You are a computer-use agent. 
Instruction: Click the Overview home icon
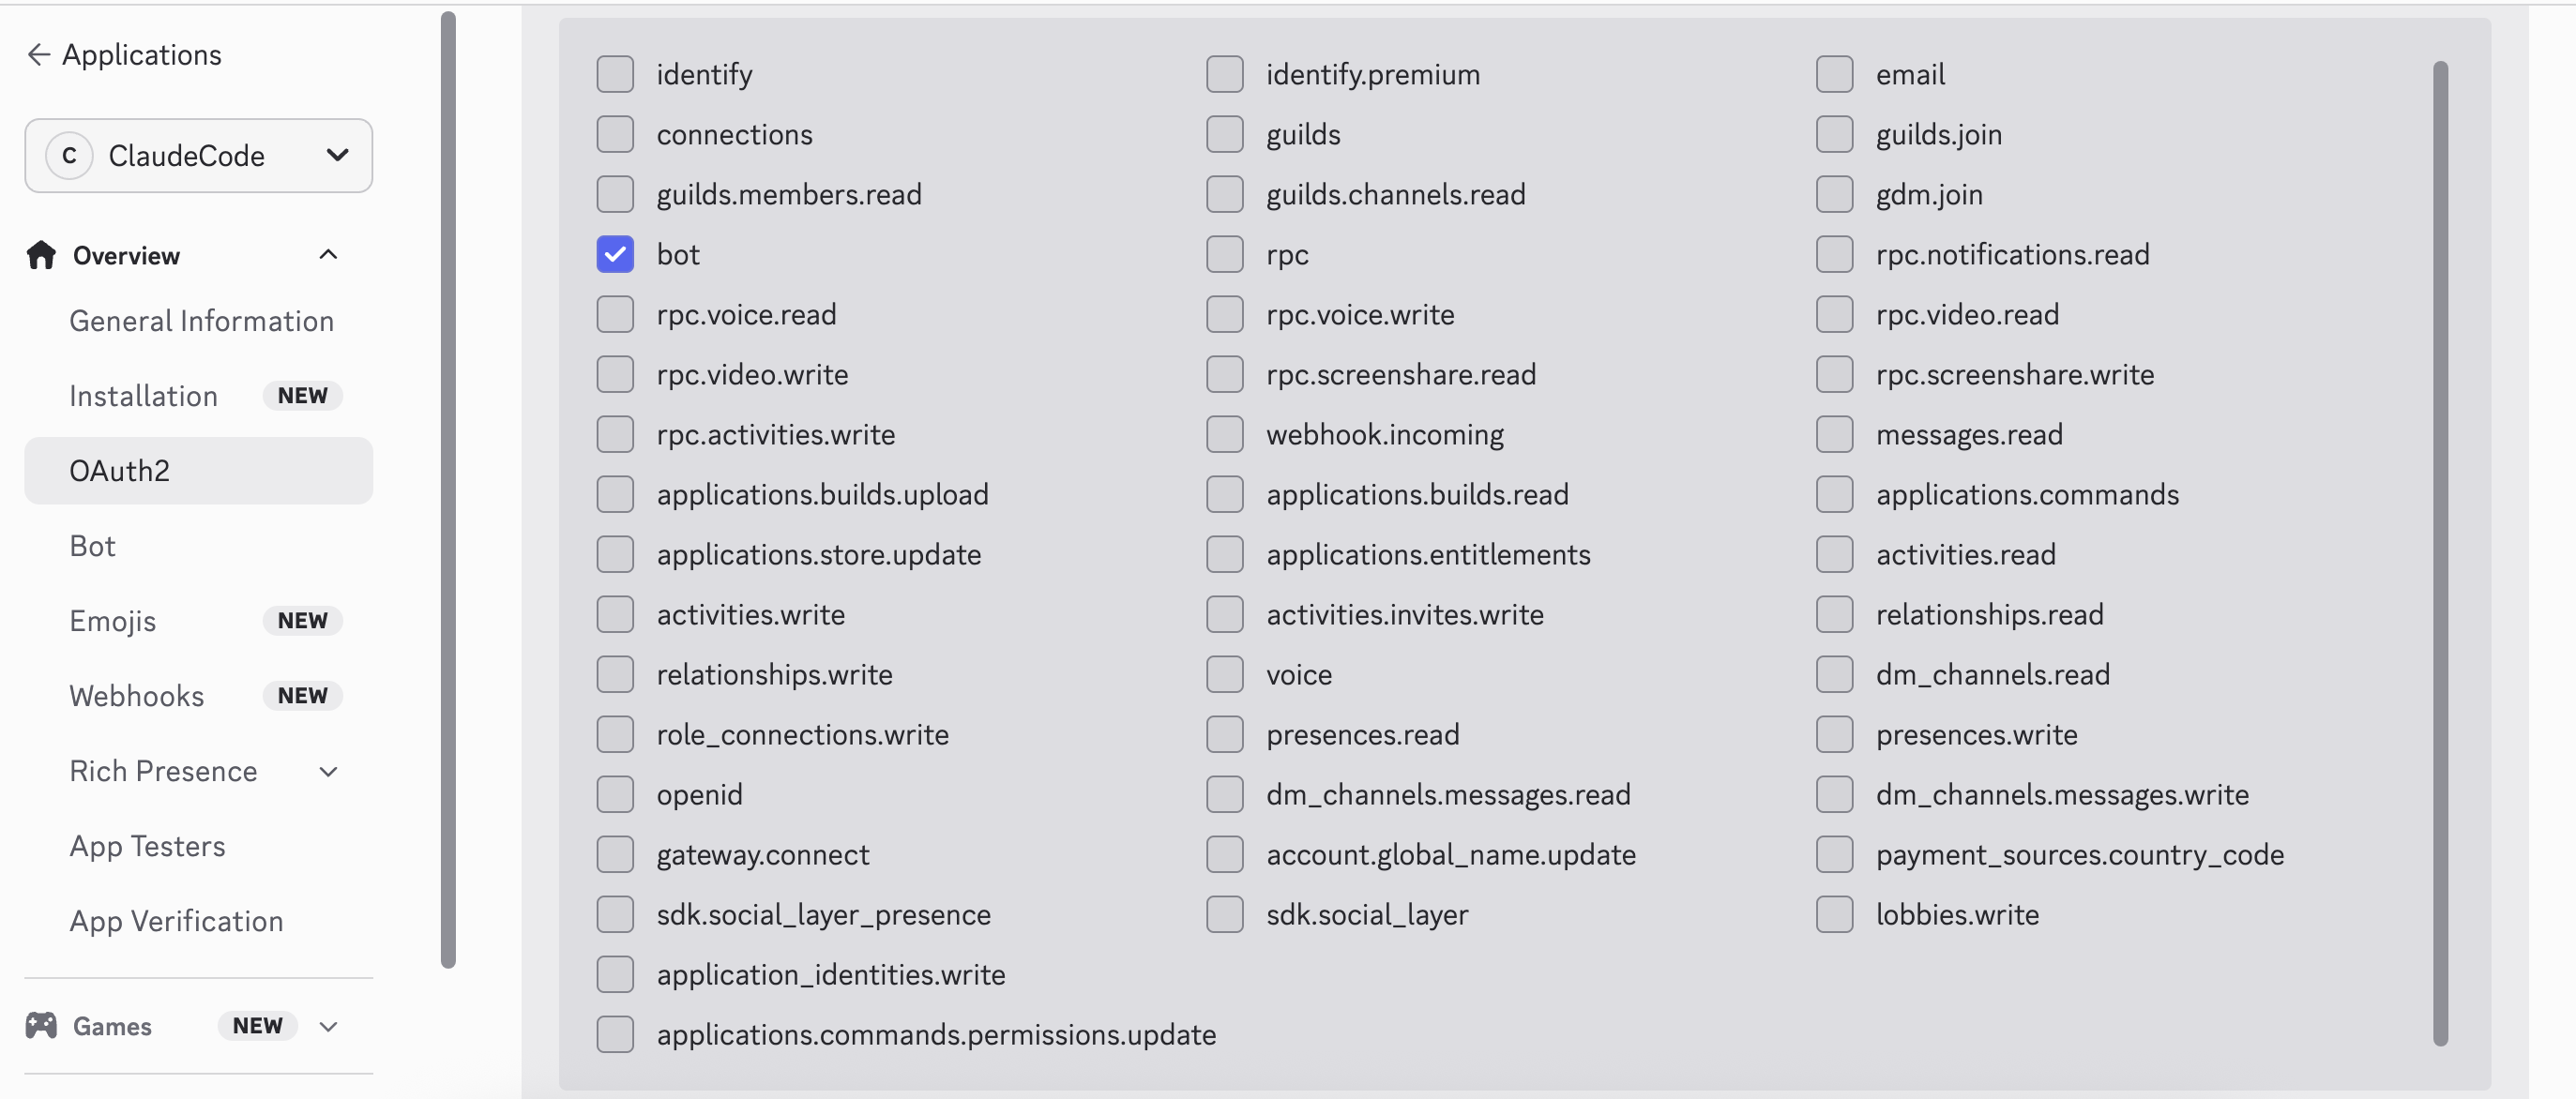coord(41,256)
